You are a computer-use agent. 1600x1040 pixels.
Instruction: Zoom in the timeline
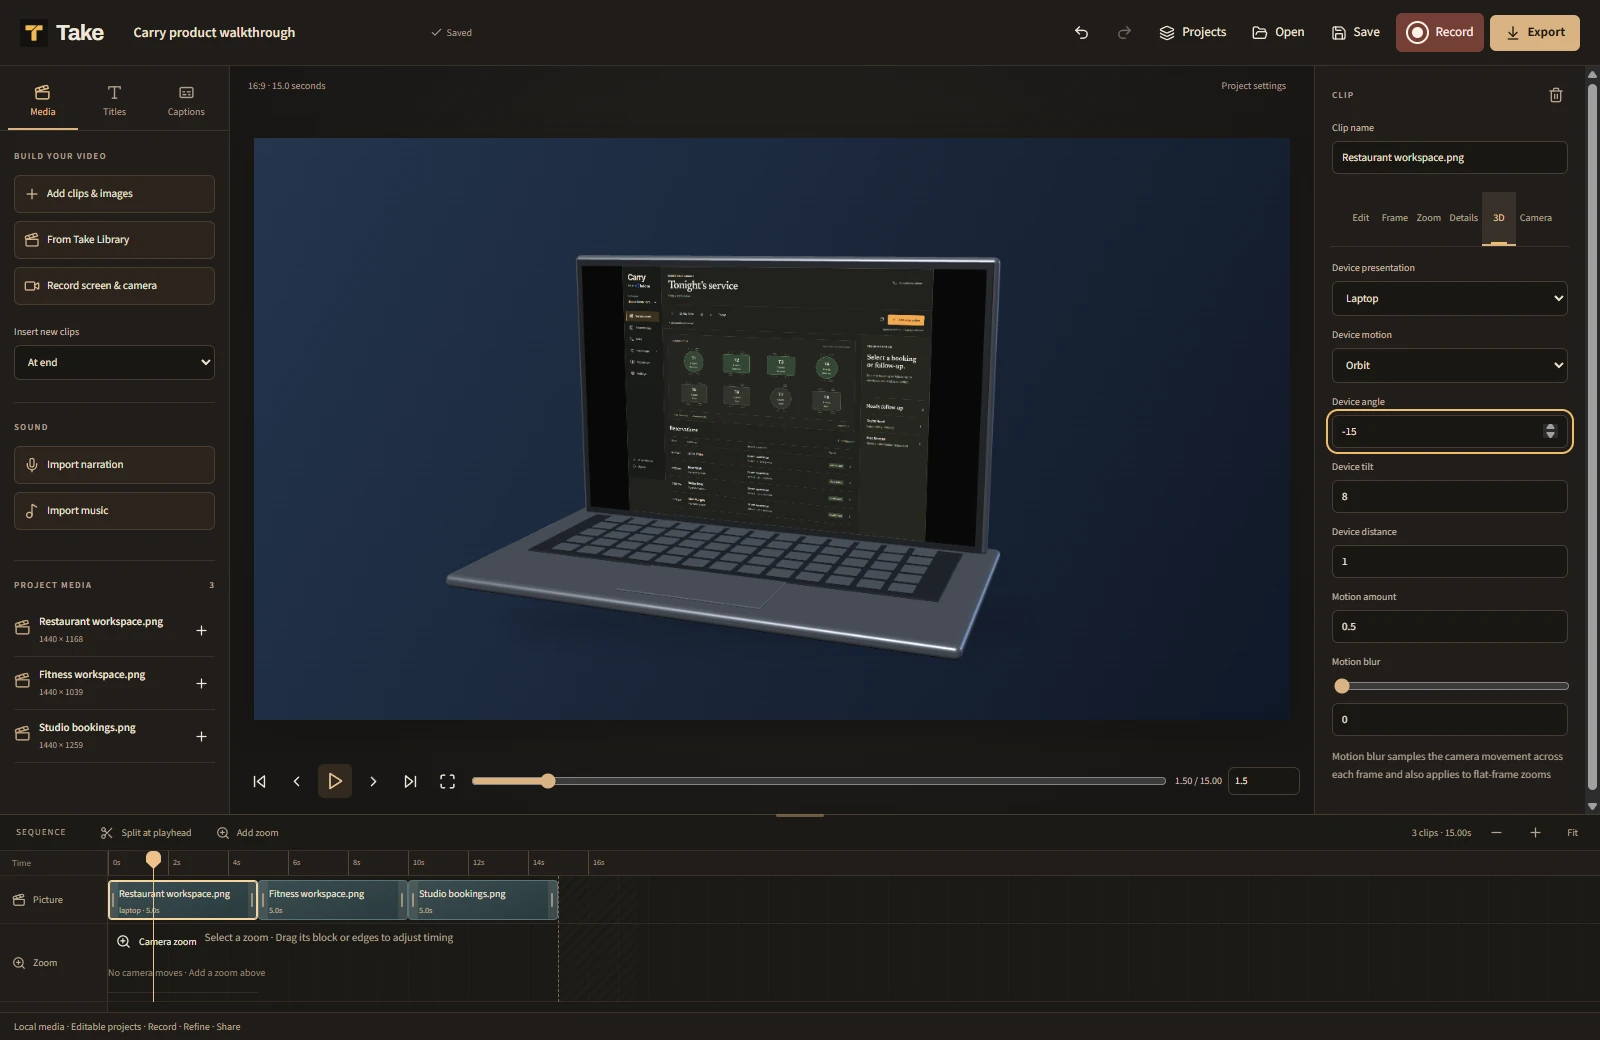1535,832
